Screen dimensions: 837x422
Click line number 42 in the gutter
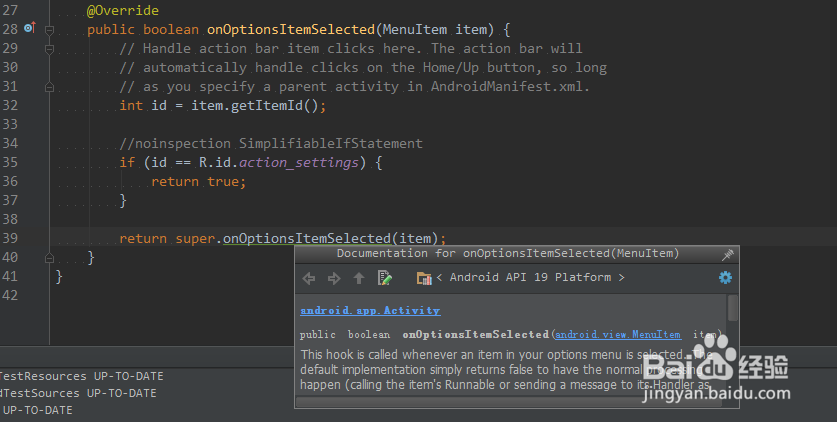pos(10,296)
